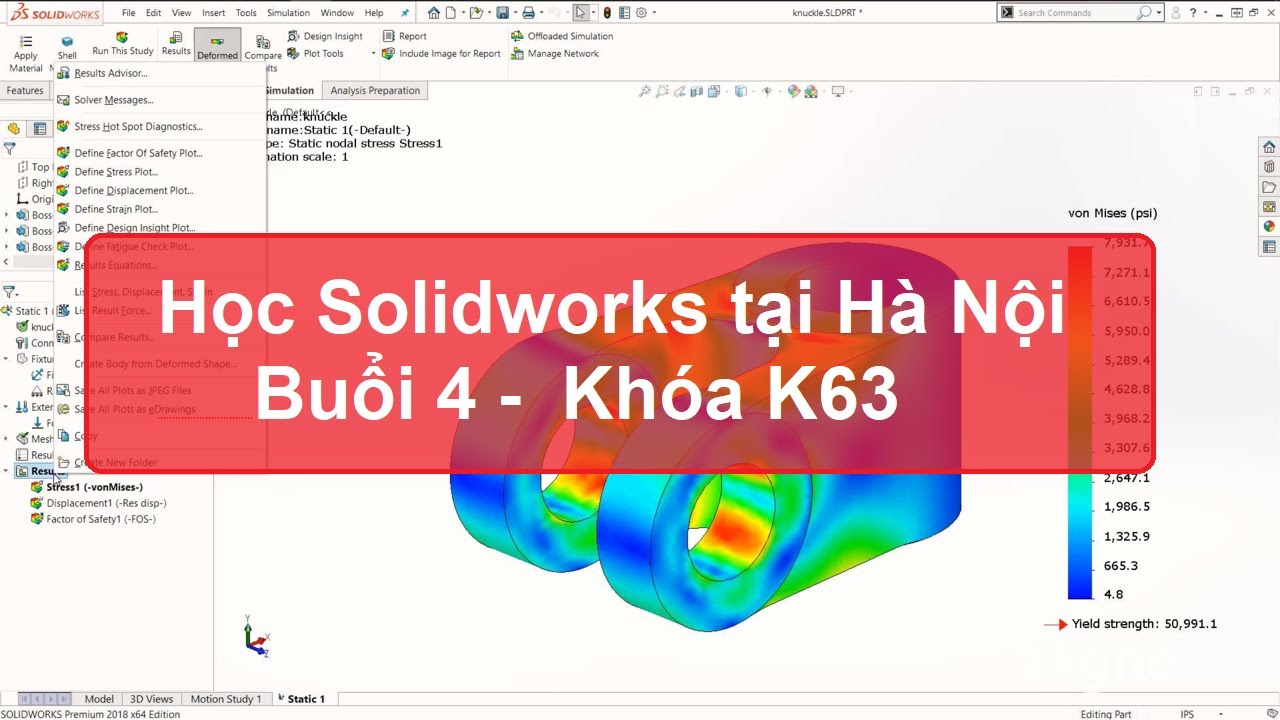Open Plot Tools
This screenshot has width=1280, height=720.
tap(316, 54)
